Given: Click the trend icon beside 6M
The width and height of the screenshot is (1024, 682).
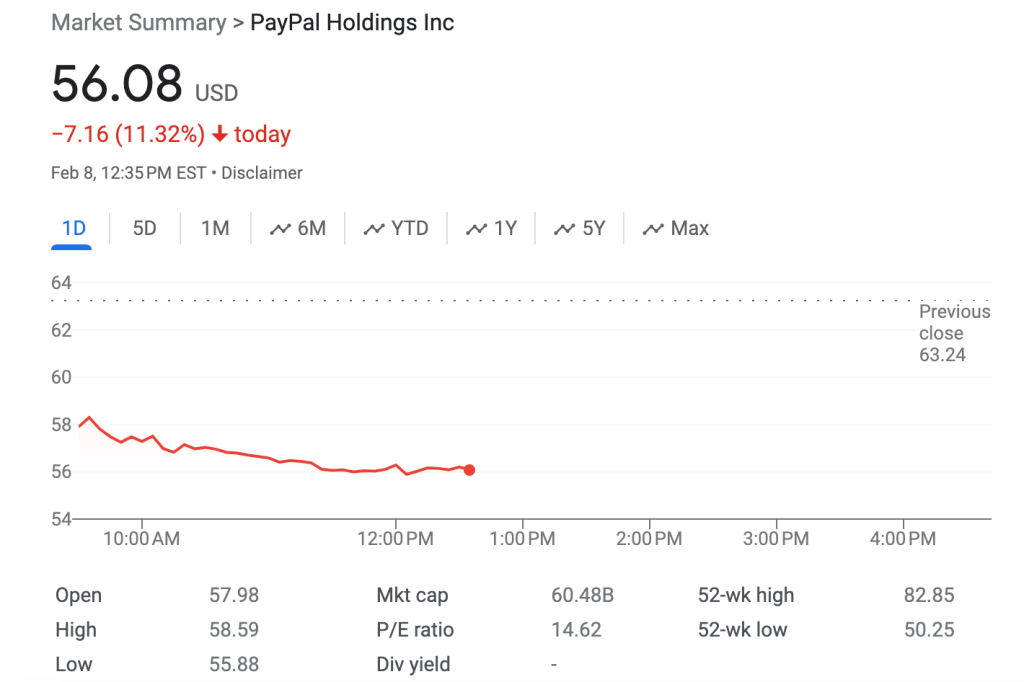Looking at the screenshot, I should (280, 229).
